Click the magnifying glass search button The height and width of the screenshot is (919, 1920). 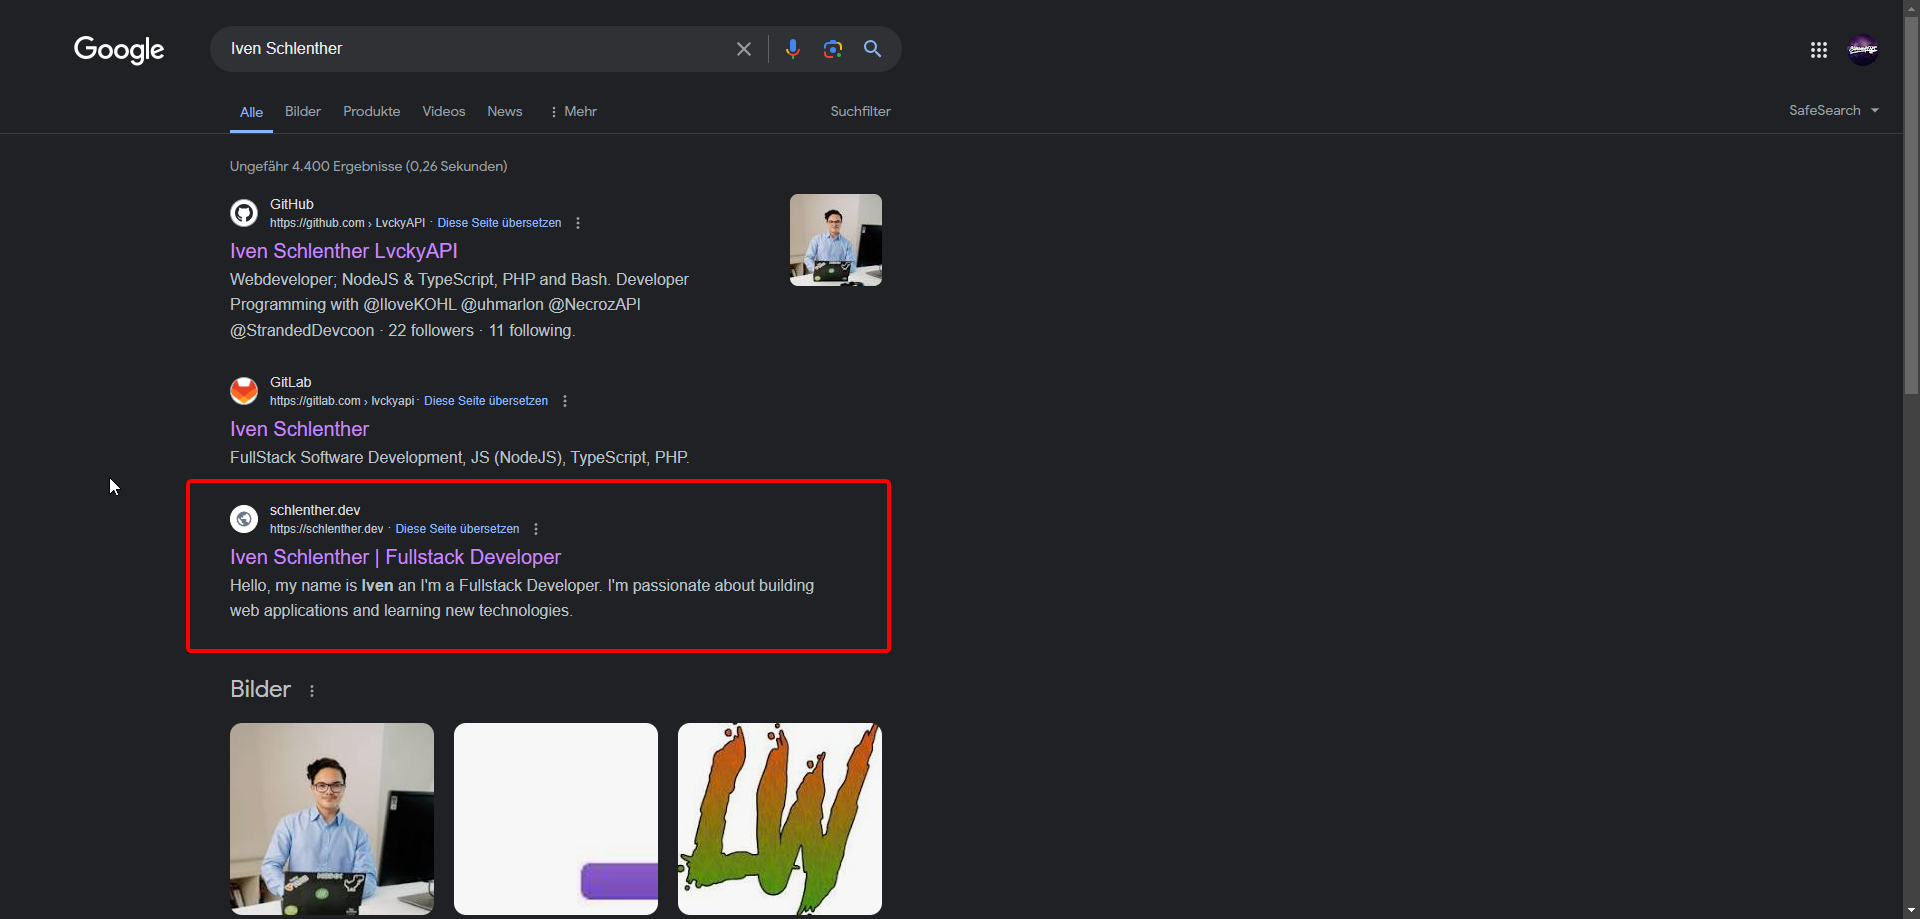click(873, 49)
